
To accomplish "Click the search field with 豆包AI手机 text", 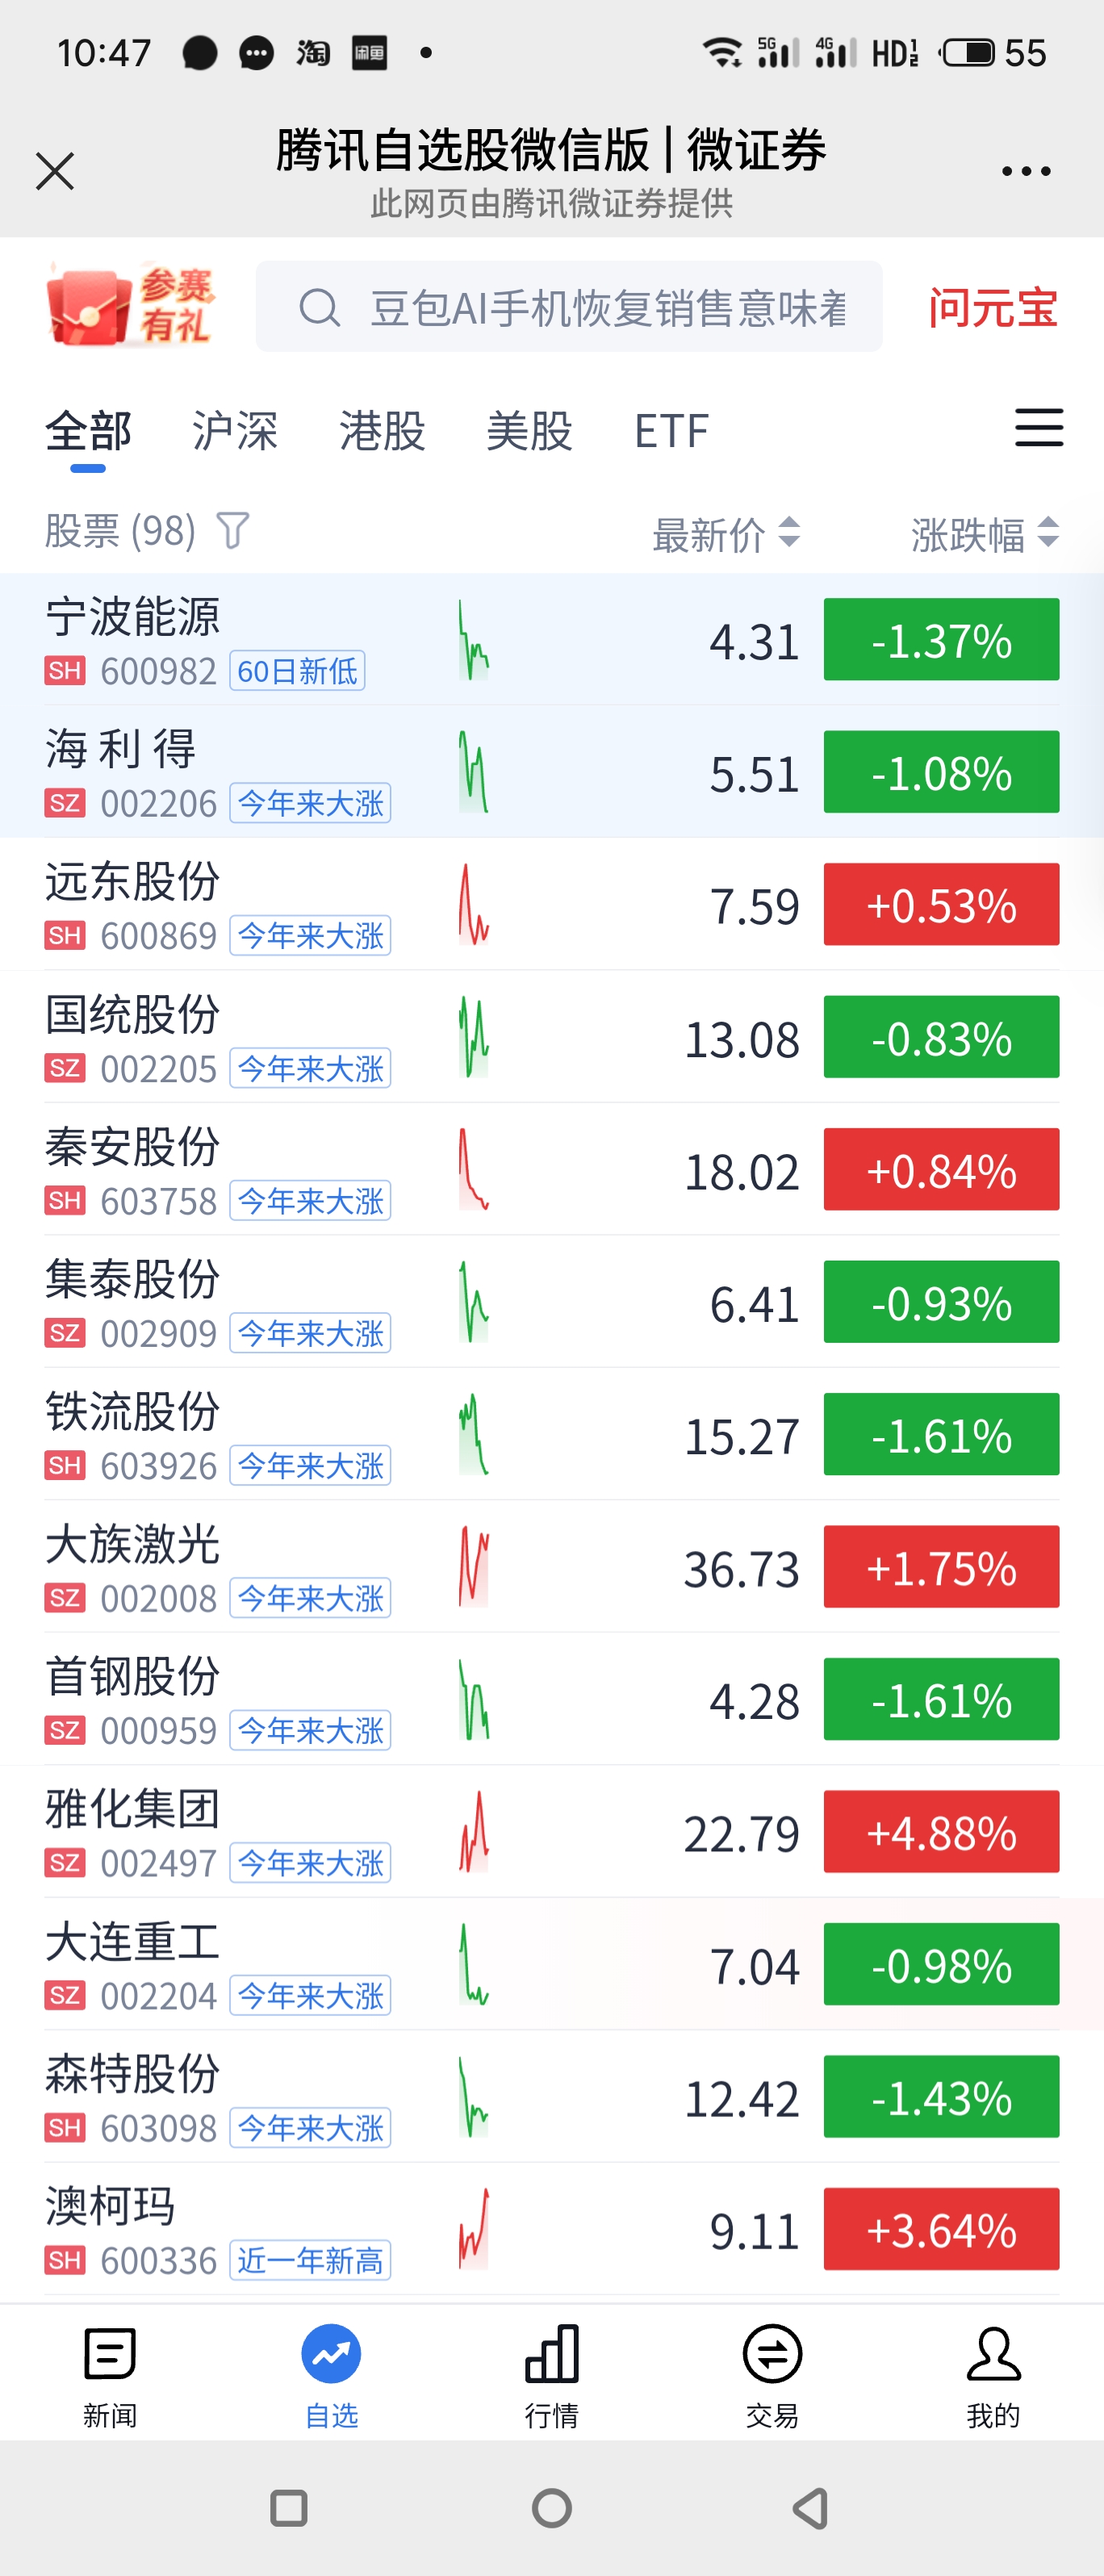I will coord(606,308).
